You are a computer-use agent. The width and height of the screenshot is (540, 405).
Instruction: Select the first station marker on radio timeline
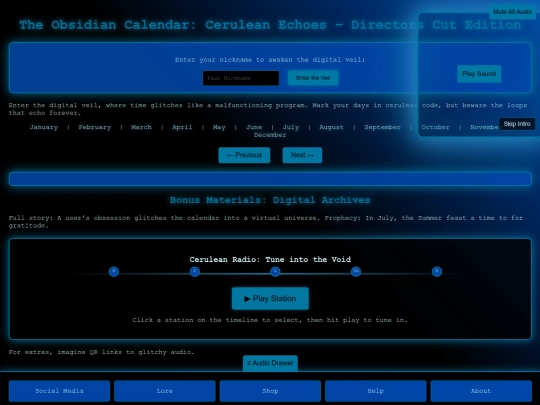click(x=114, y=271)
